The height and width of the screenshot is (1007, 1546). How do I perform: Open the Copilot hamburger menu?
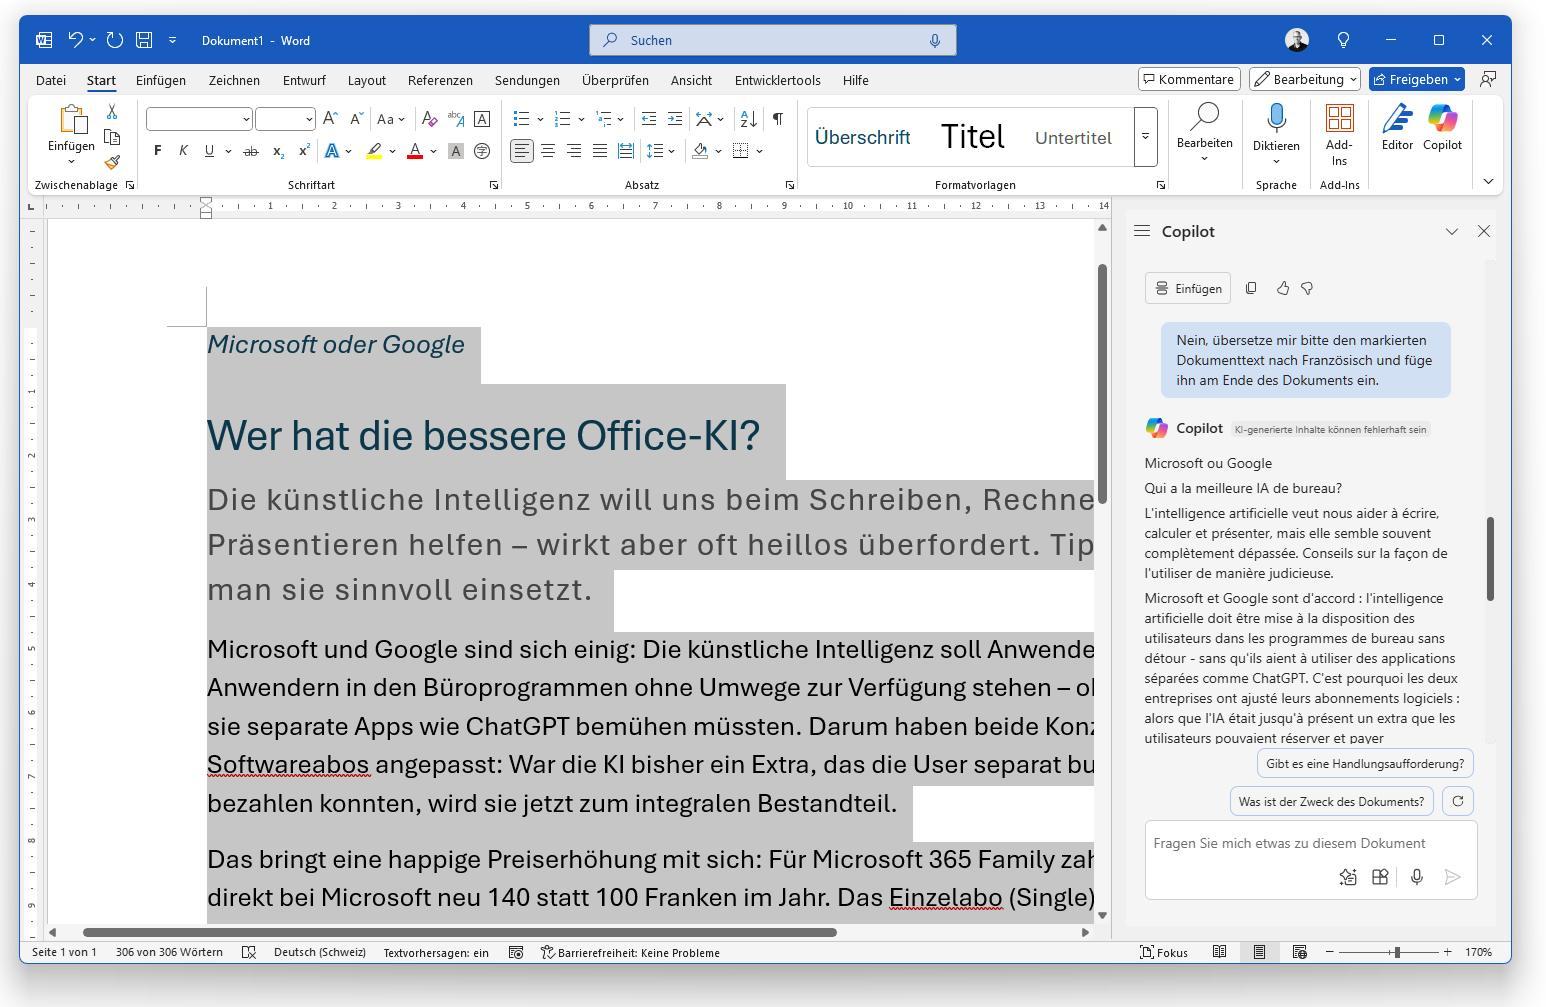(1142, 231)
